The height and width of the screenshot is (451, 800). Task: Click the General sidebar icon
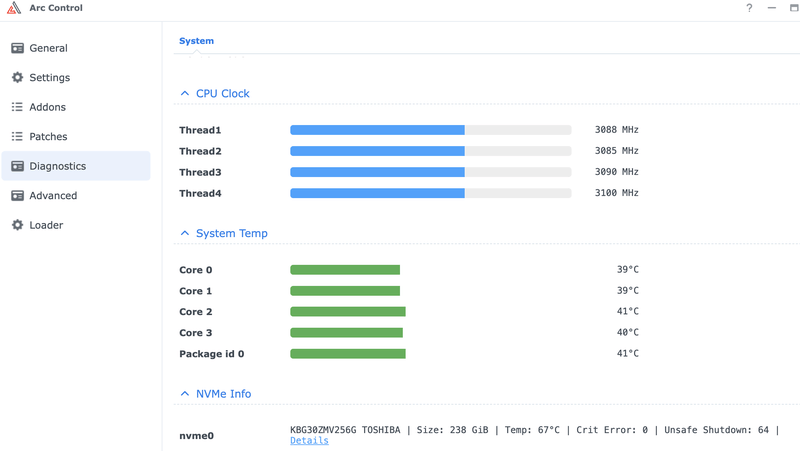pyautogui.click(x=17, y=48)
